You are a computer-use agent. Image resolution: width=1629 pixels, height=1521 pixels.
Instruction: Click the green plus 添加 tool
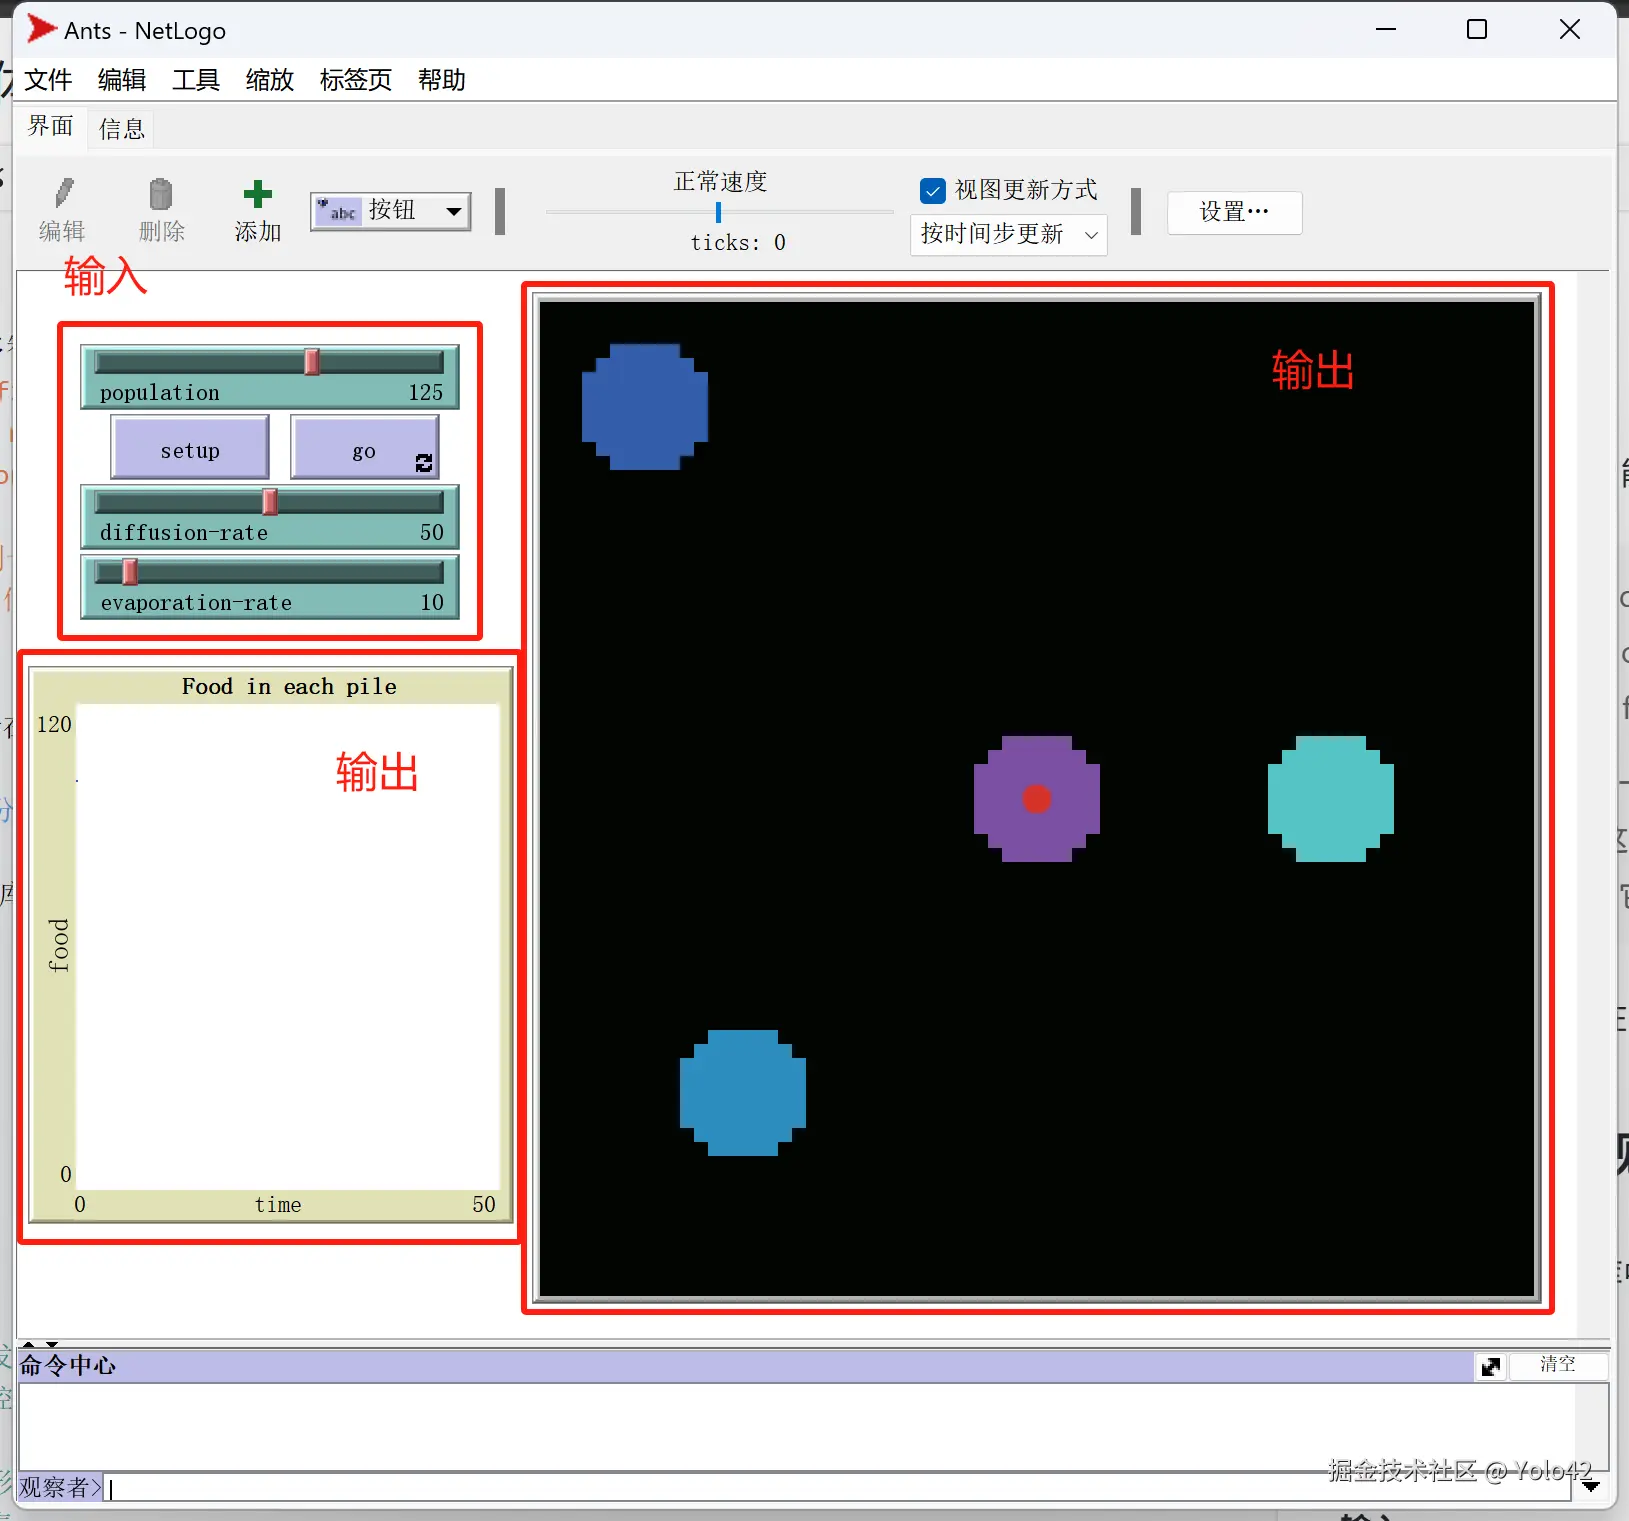click(258, 210)
